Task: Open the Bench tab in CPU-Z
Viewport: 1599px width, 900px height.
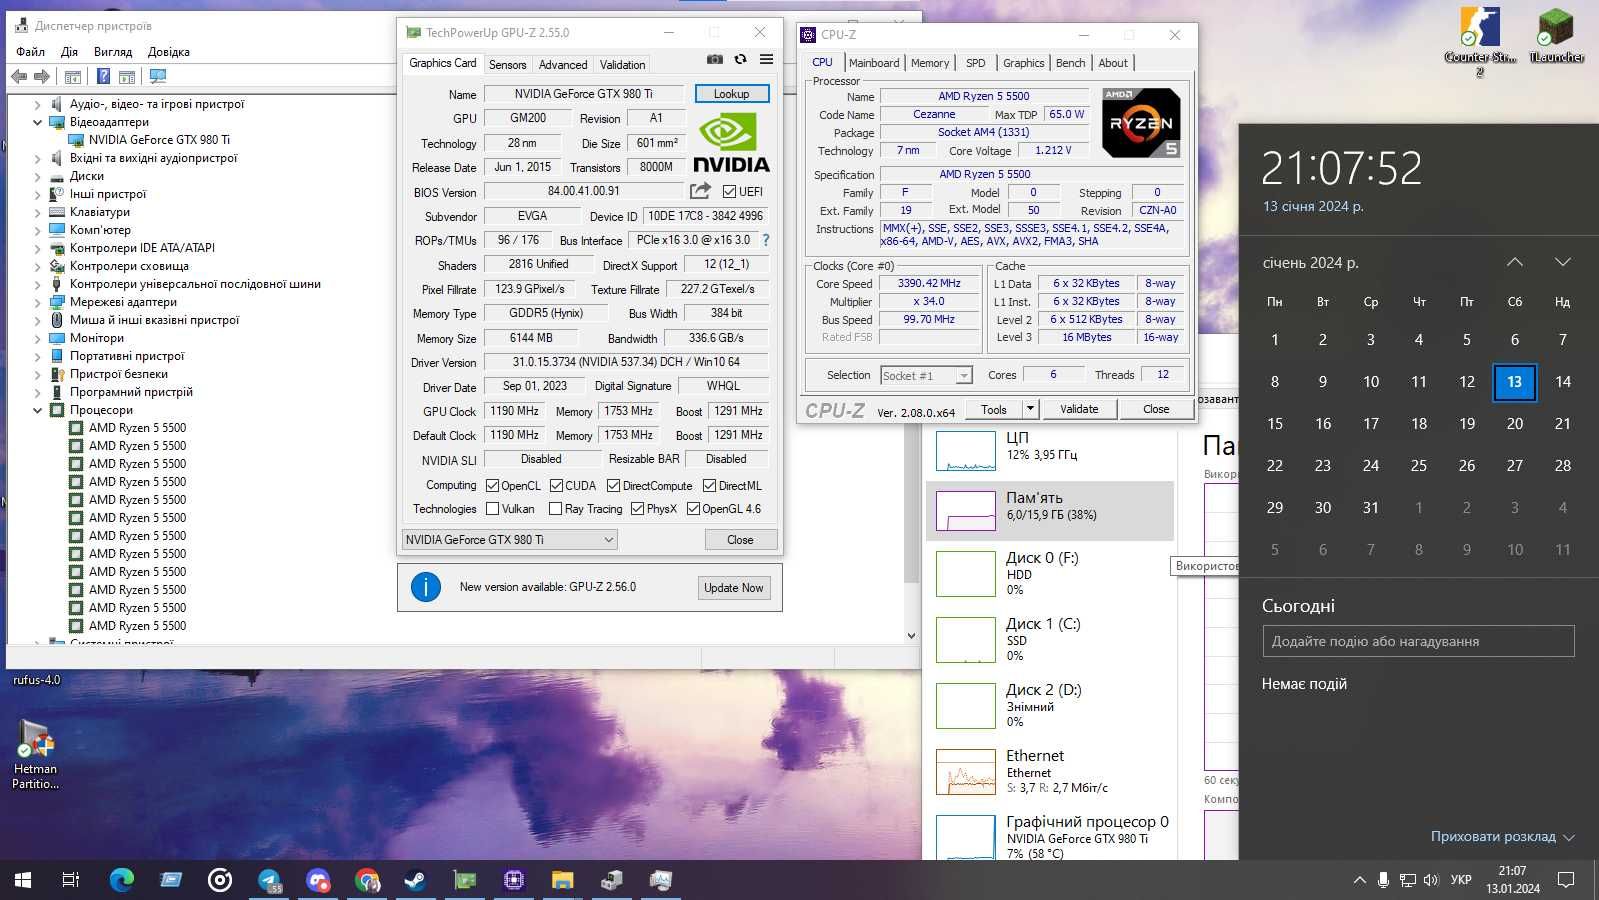Action: coord(1070,63)
